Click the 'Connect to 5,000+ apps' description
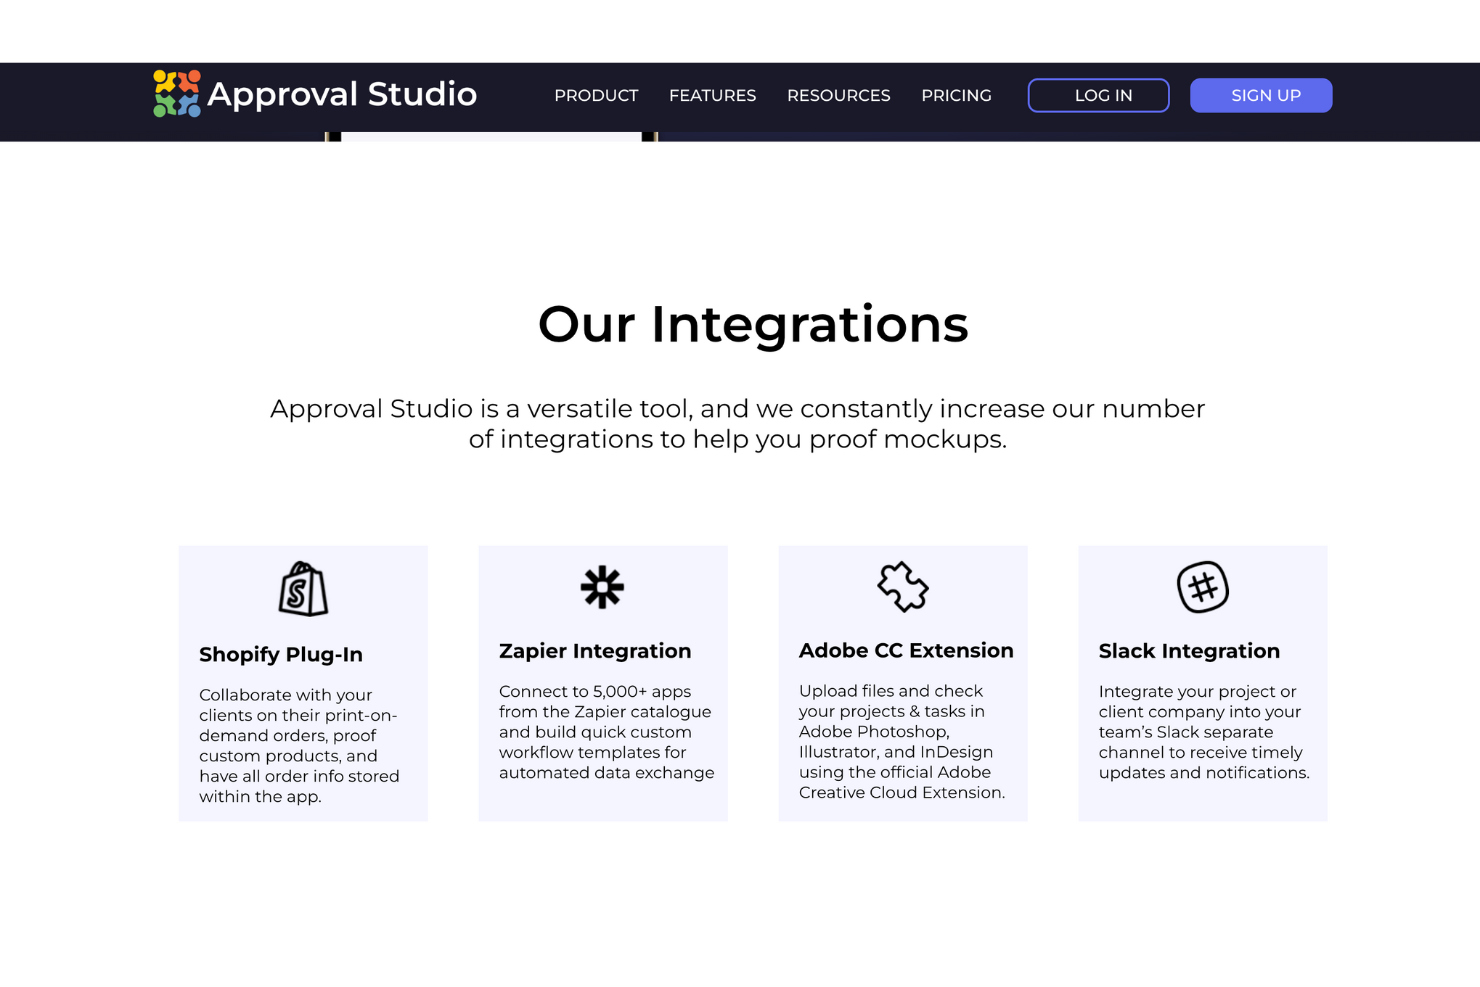 [606, 732]
